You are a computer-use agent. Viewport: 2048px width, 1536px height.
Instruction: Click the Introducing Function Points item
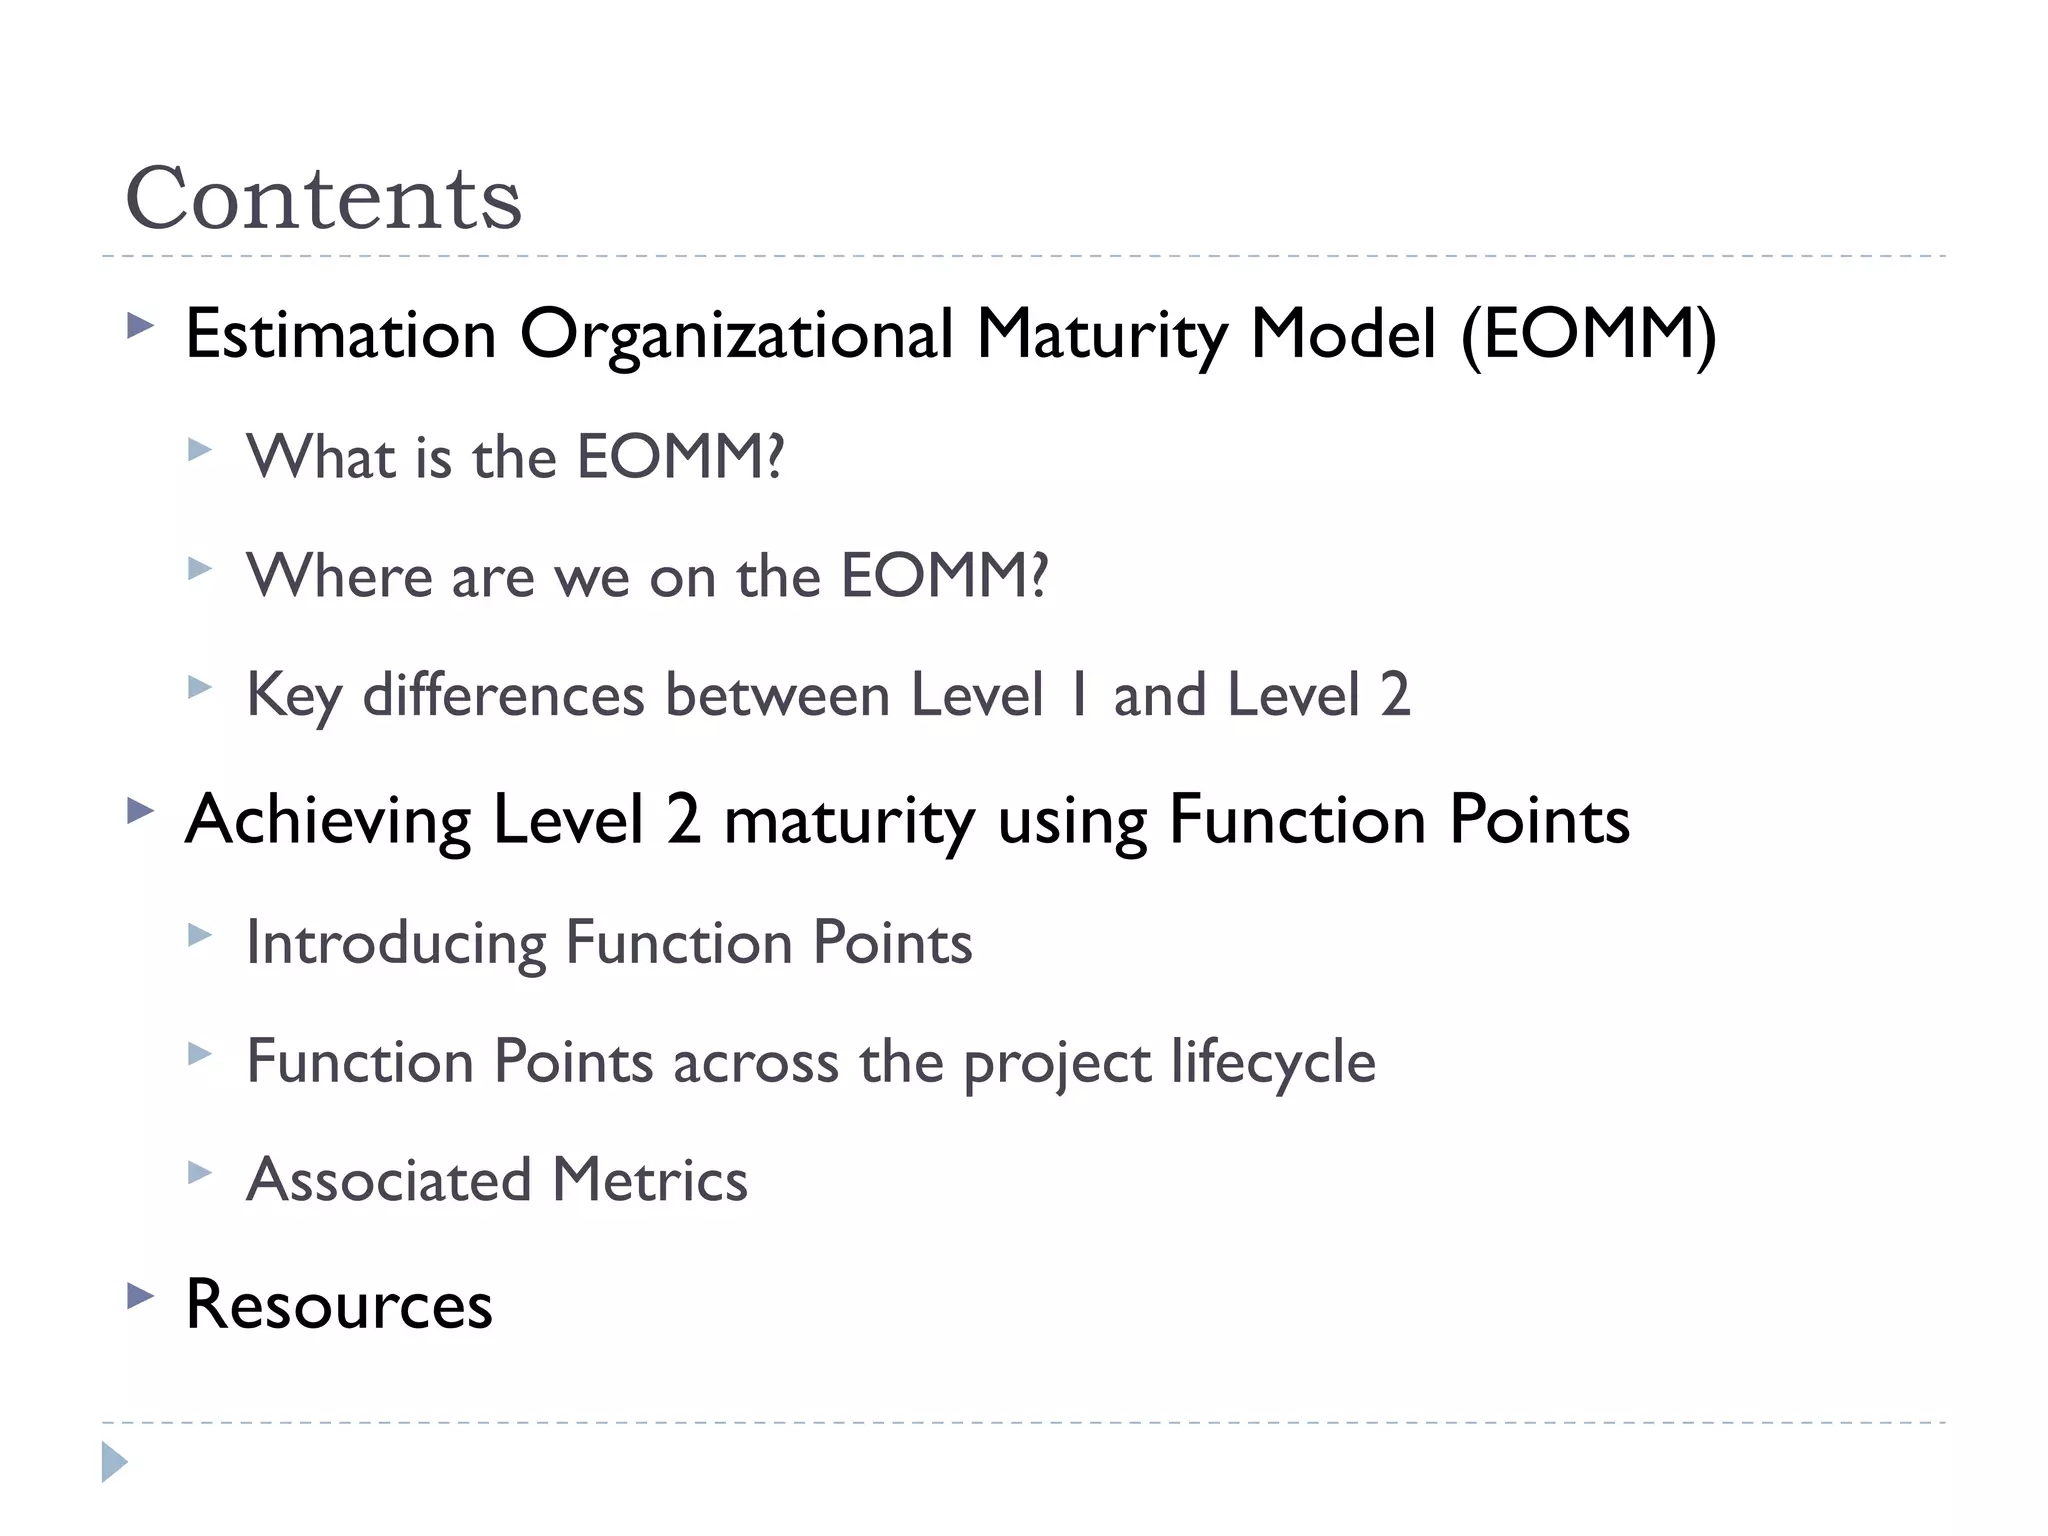click(x=609, y=944)
